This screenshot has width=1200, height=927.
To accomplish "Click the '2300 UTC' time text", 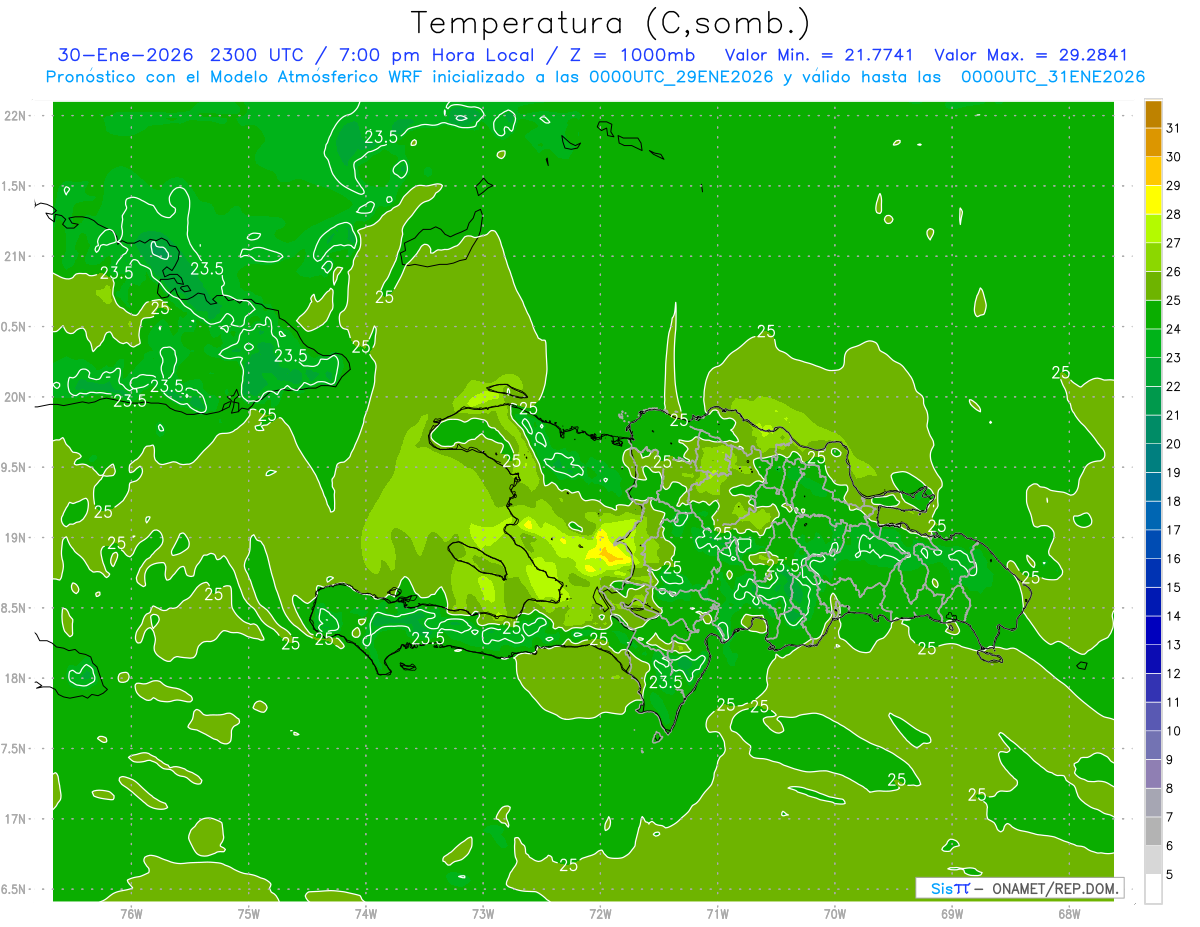I will point(257,55).
